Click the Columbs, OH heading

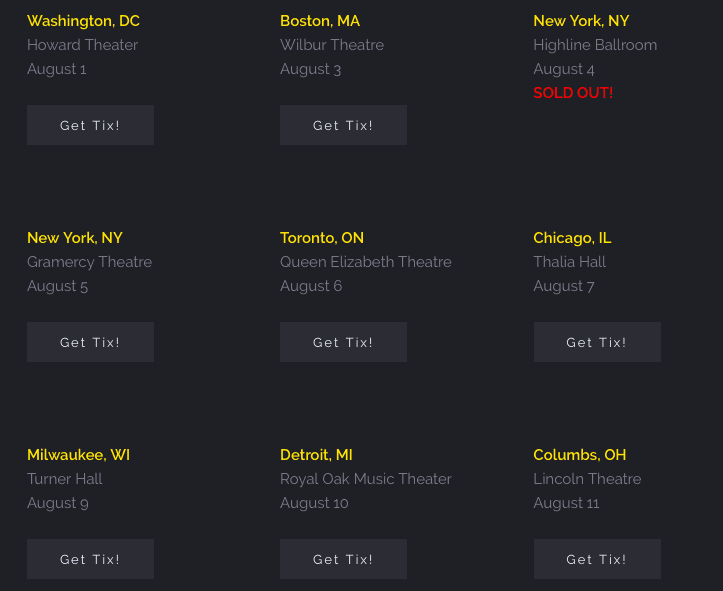tap(580, 455)
